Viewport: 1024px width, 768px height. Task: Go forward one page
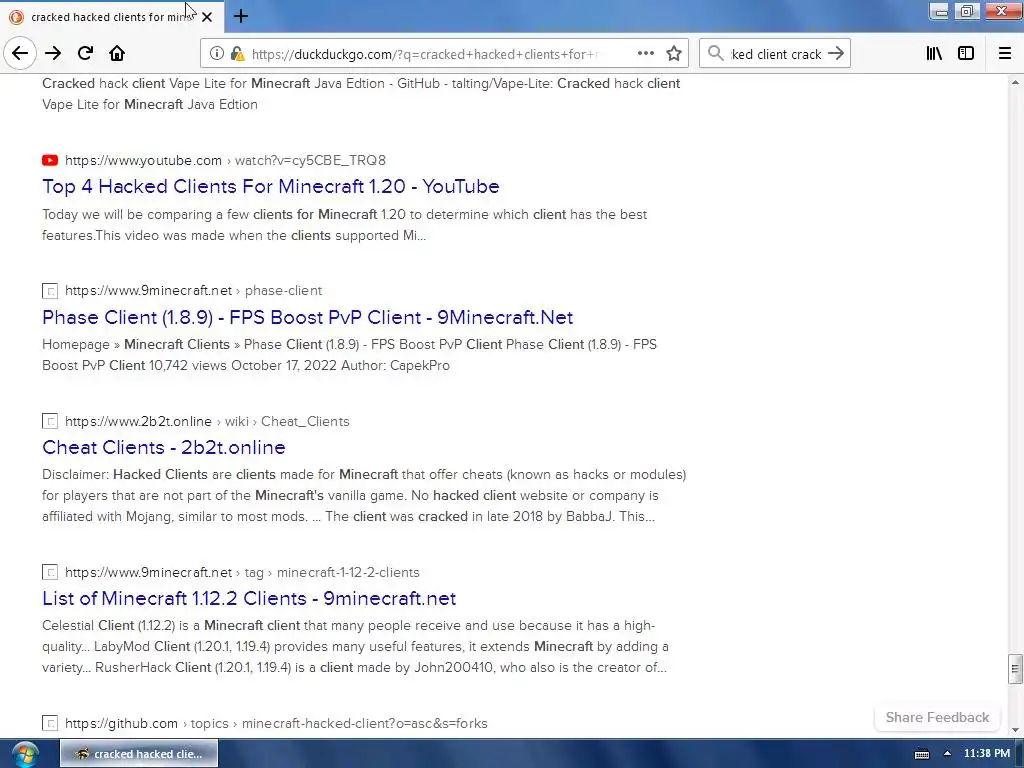tap(53, 54)
